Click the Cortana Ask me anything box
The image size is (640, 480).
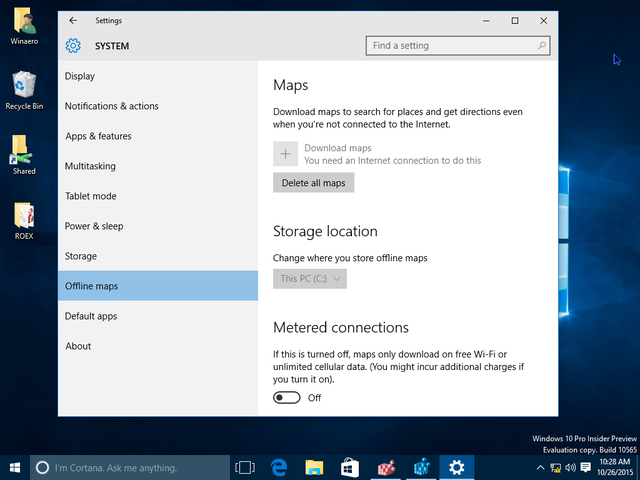click(x=130, y=468)
